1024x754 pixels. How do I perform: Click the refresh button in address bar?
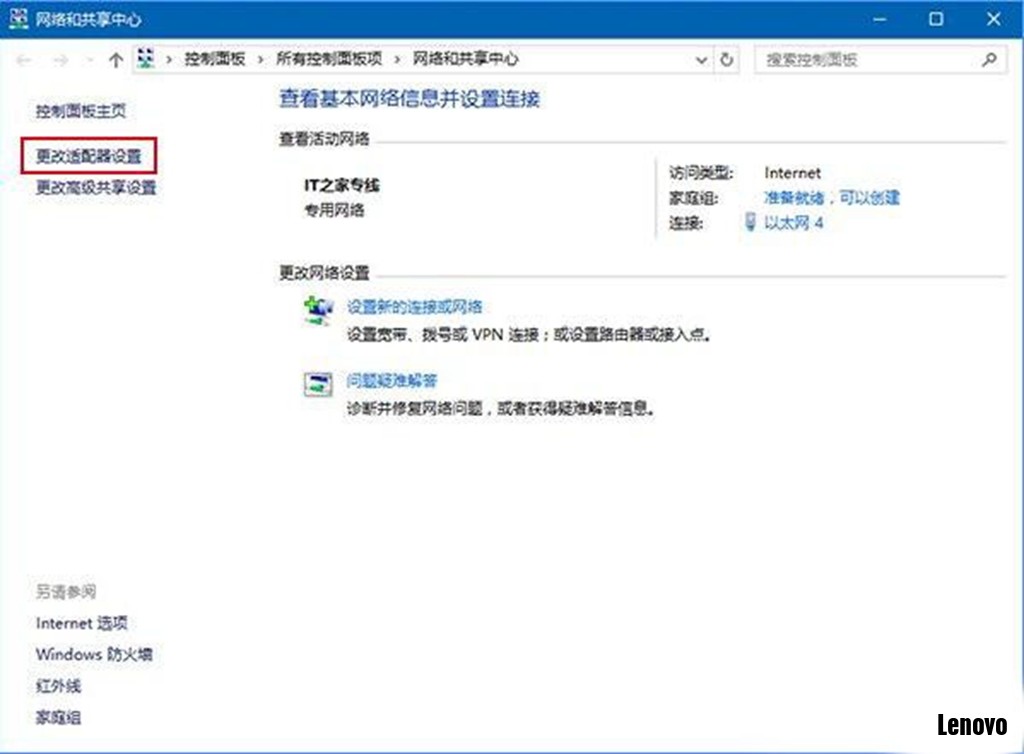[x=727, y=60]
